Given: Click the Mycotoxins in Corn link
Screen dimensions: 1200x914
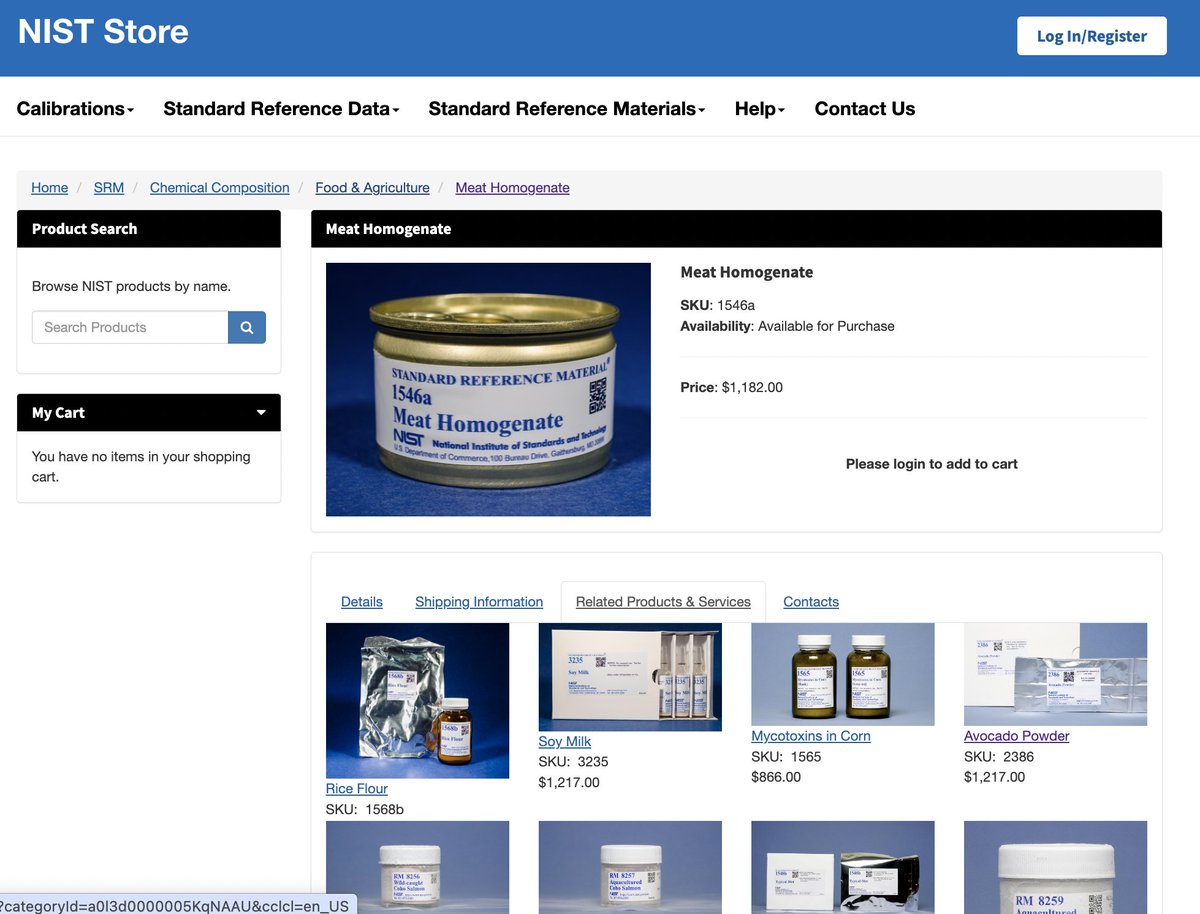Looking at the screenshot, I should pos(811,736).
